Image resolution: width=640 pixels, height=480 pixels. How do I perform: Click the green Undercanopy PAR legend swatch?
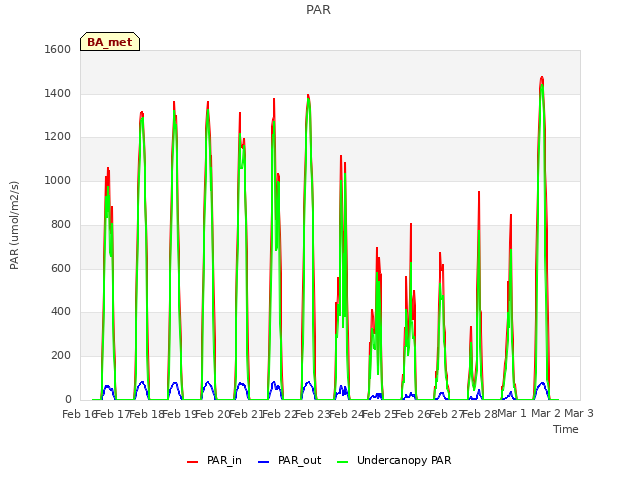coord(343,462)
